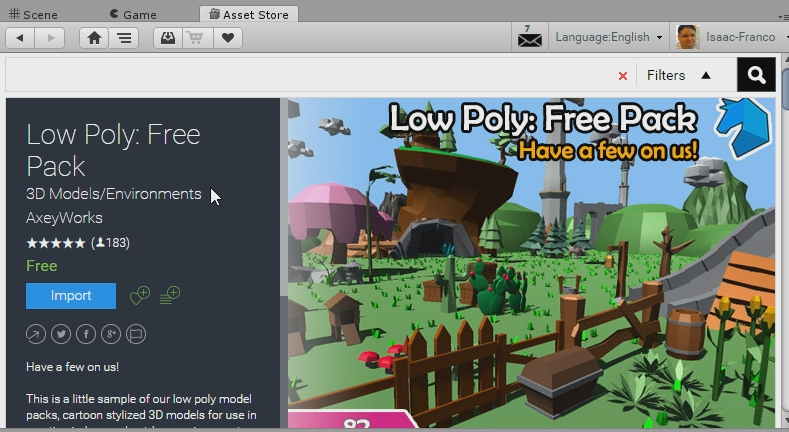This screenshot has height=432, width=789.
Task: Open the download manager icon
Action: (168, 38)
